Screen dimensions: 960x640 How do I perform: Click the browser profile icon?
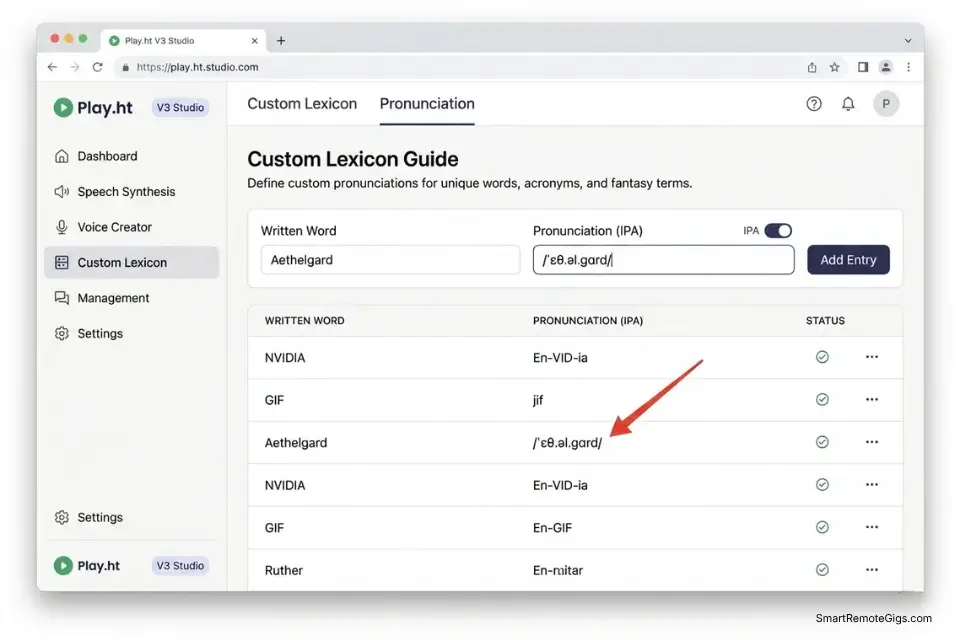tap(885, 67)
